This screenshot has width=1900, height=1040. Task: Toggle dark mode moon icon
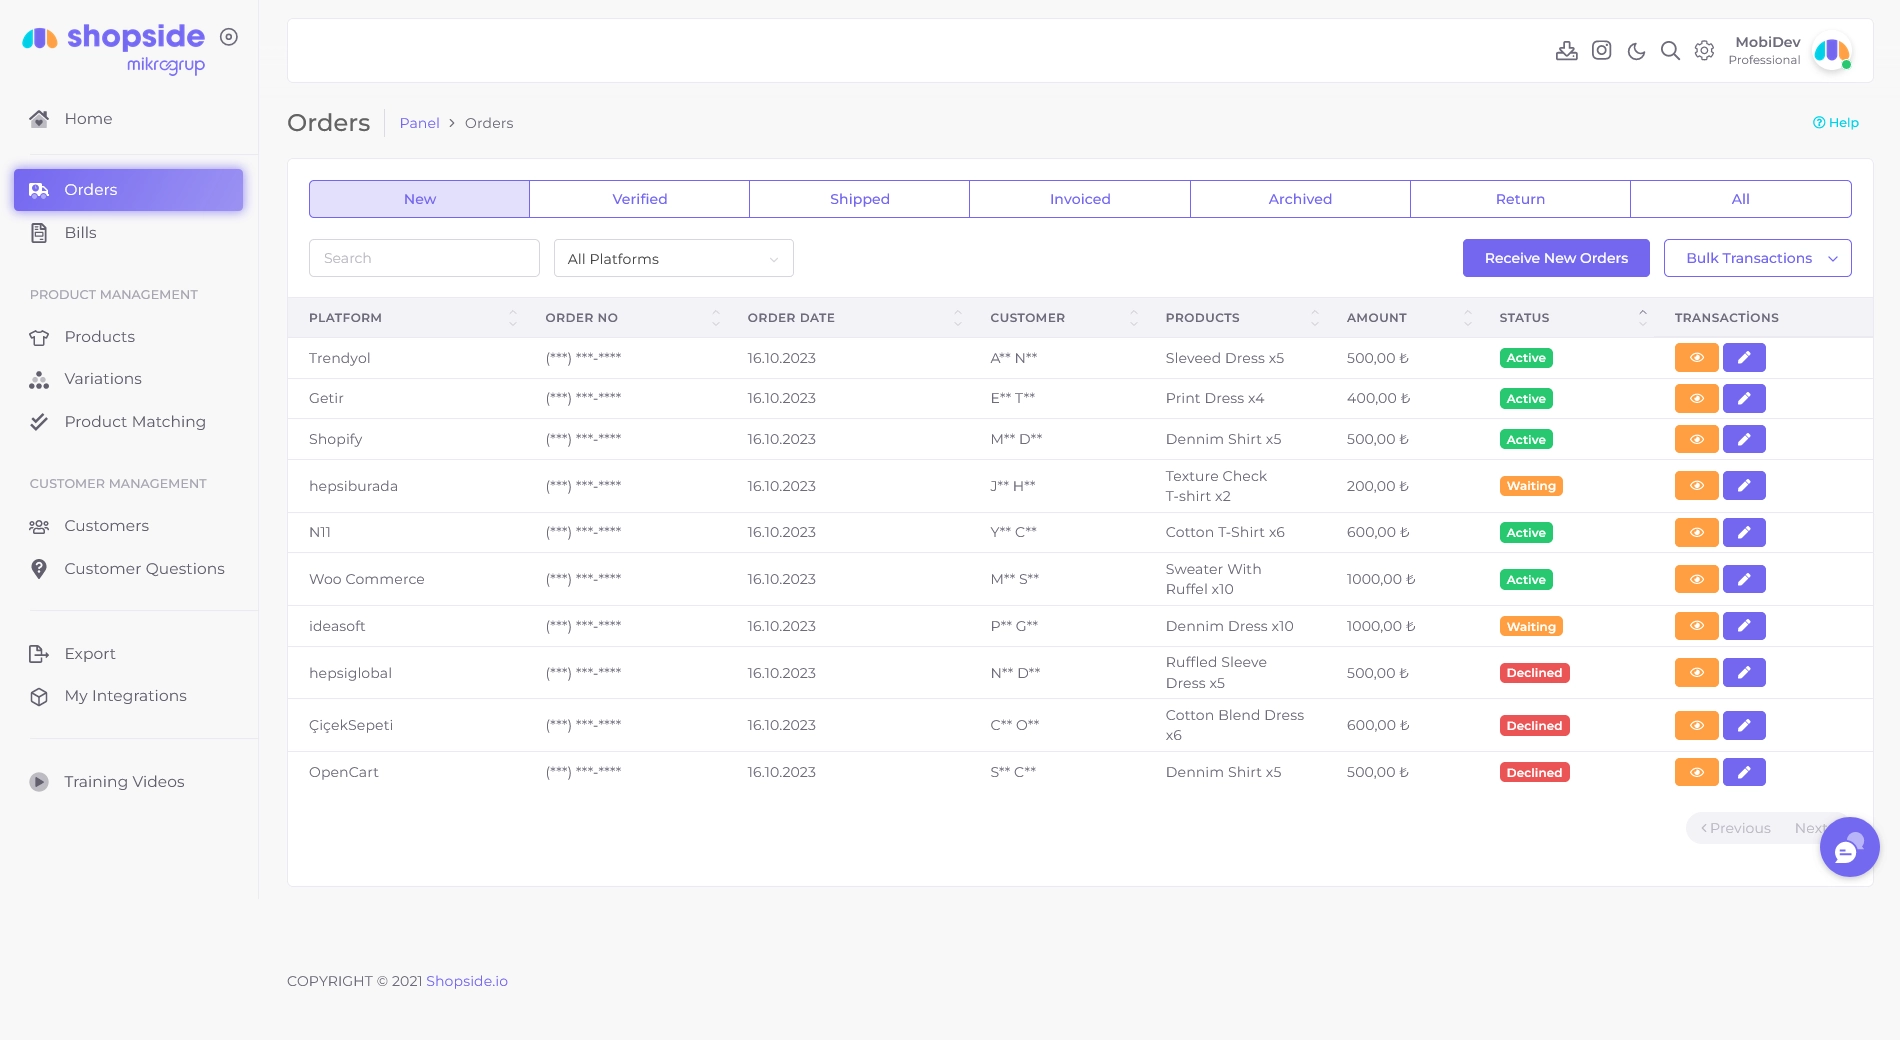point(1636,51)
